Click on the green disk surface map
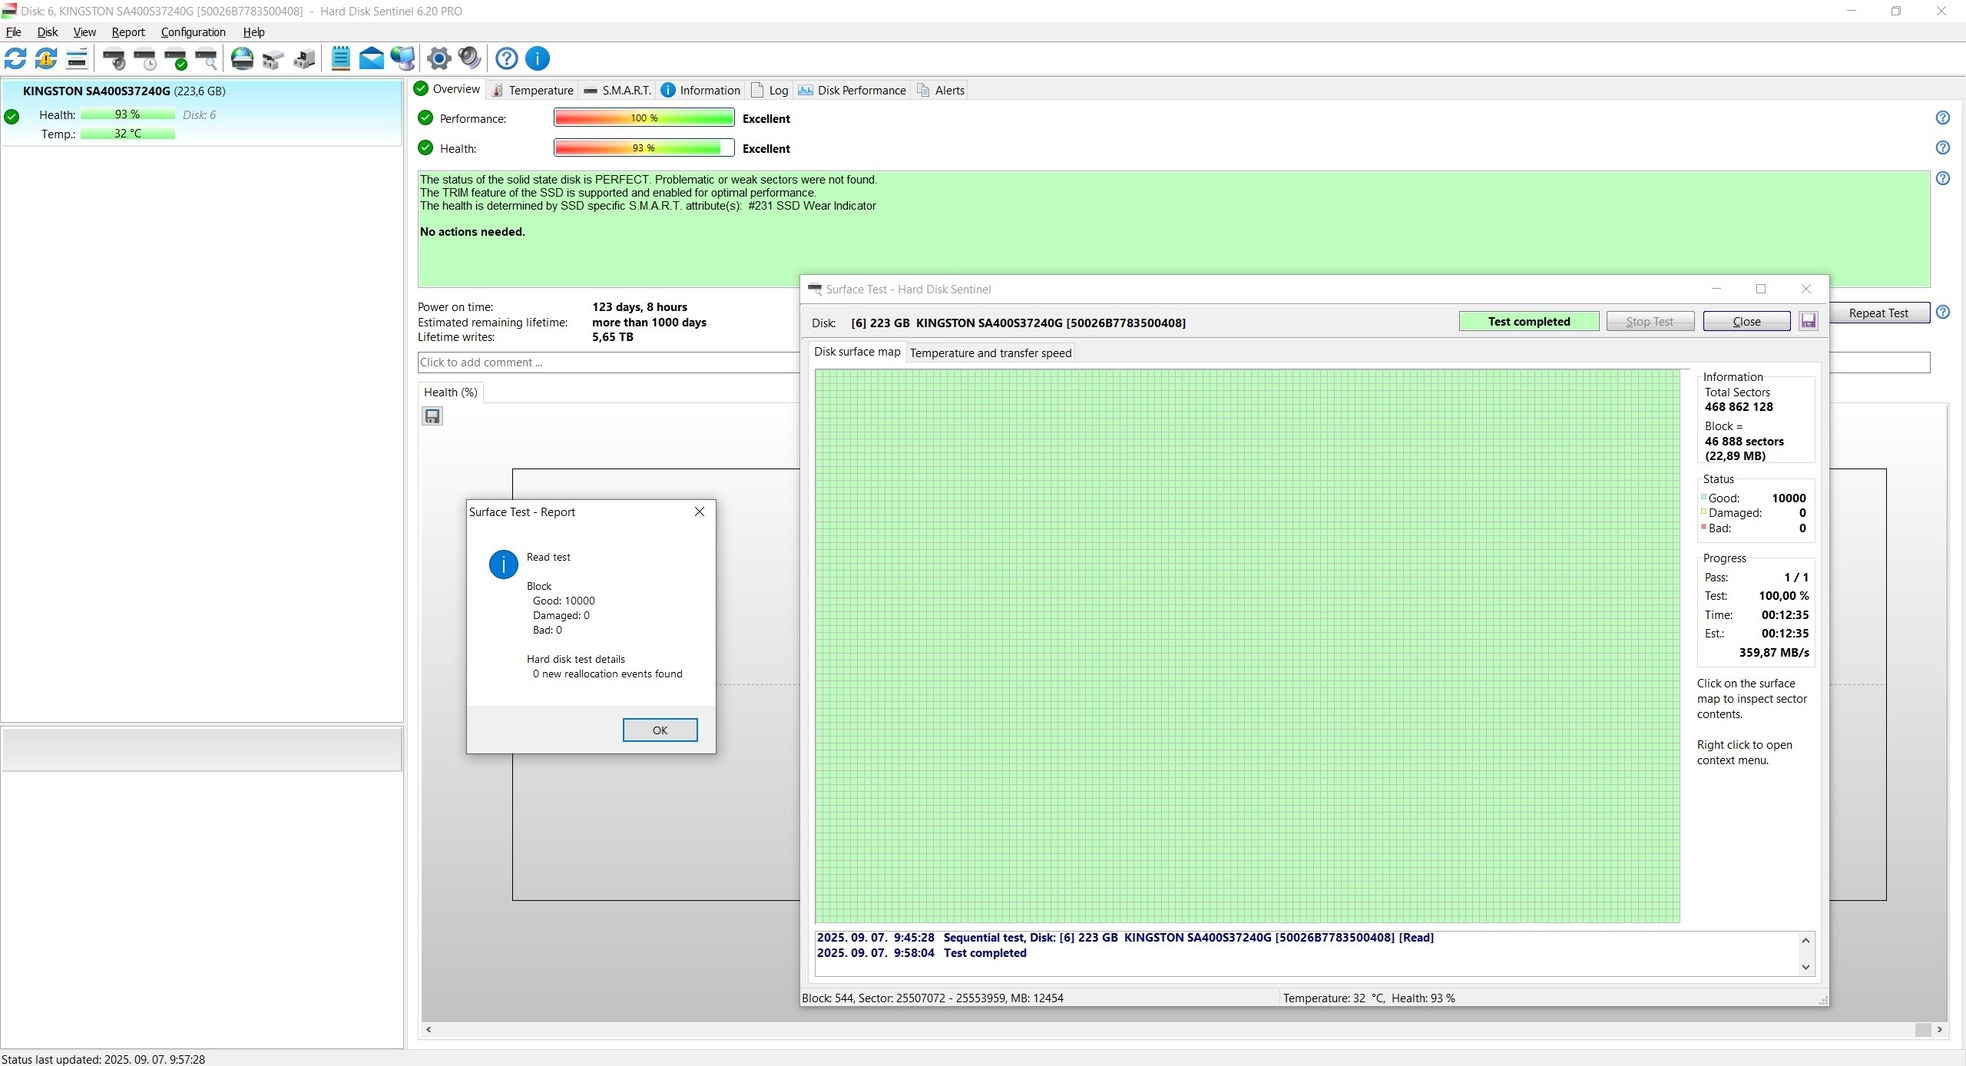The image size is (1966, 1066). [1247, 646]
